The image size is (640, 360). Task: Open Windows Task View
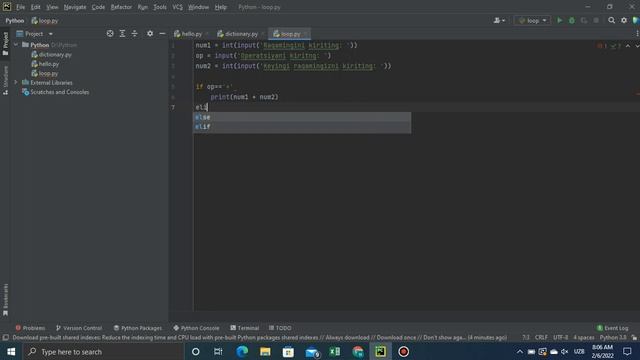point(218,351)
